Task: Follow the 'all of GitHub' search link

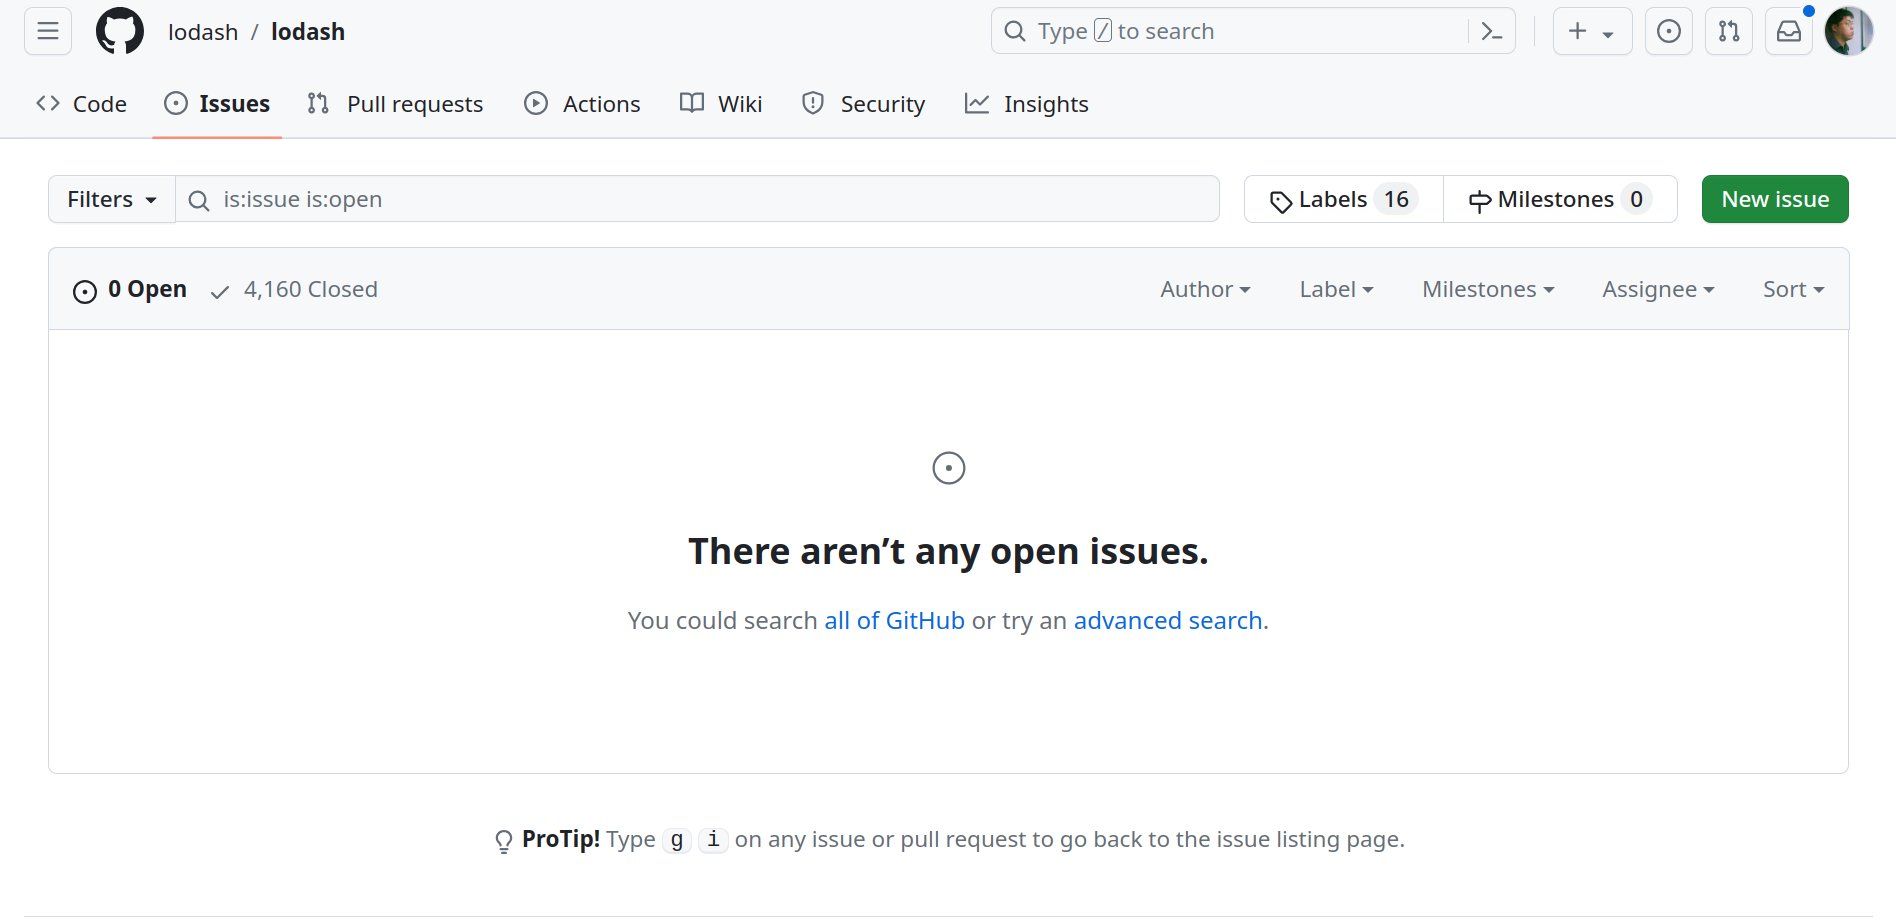Action: click(894, 621)
